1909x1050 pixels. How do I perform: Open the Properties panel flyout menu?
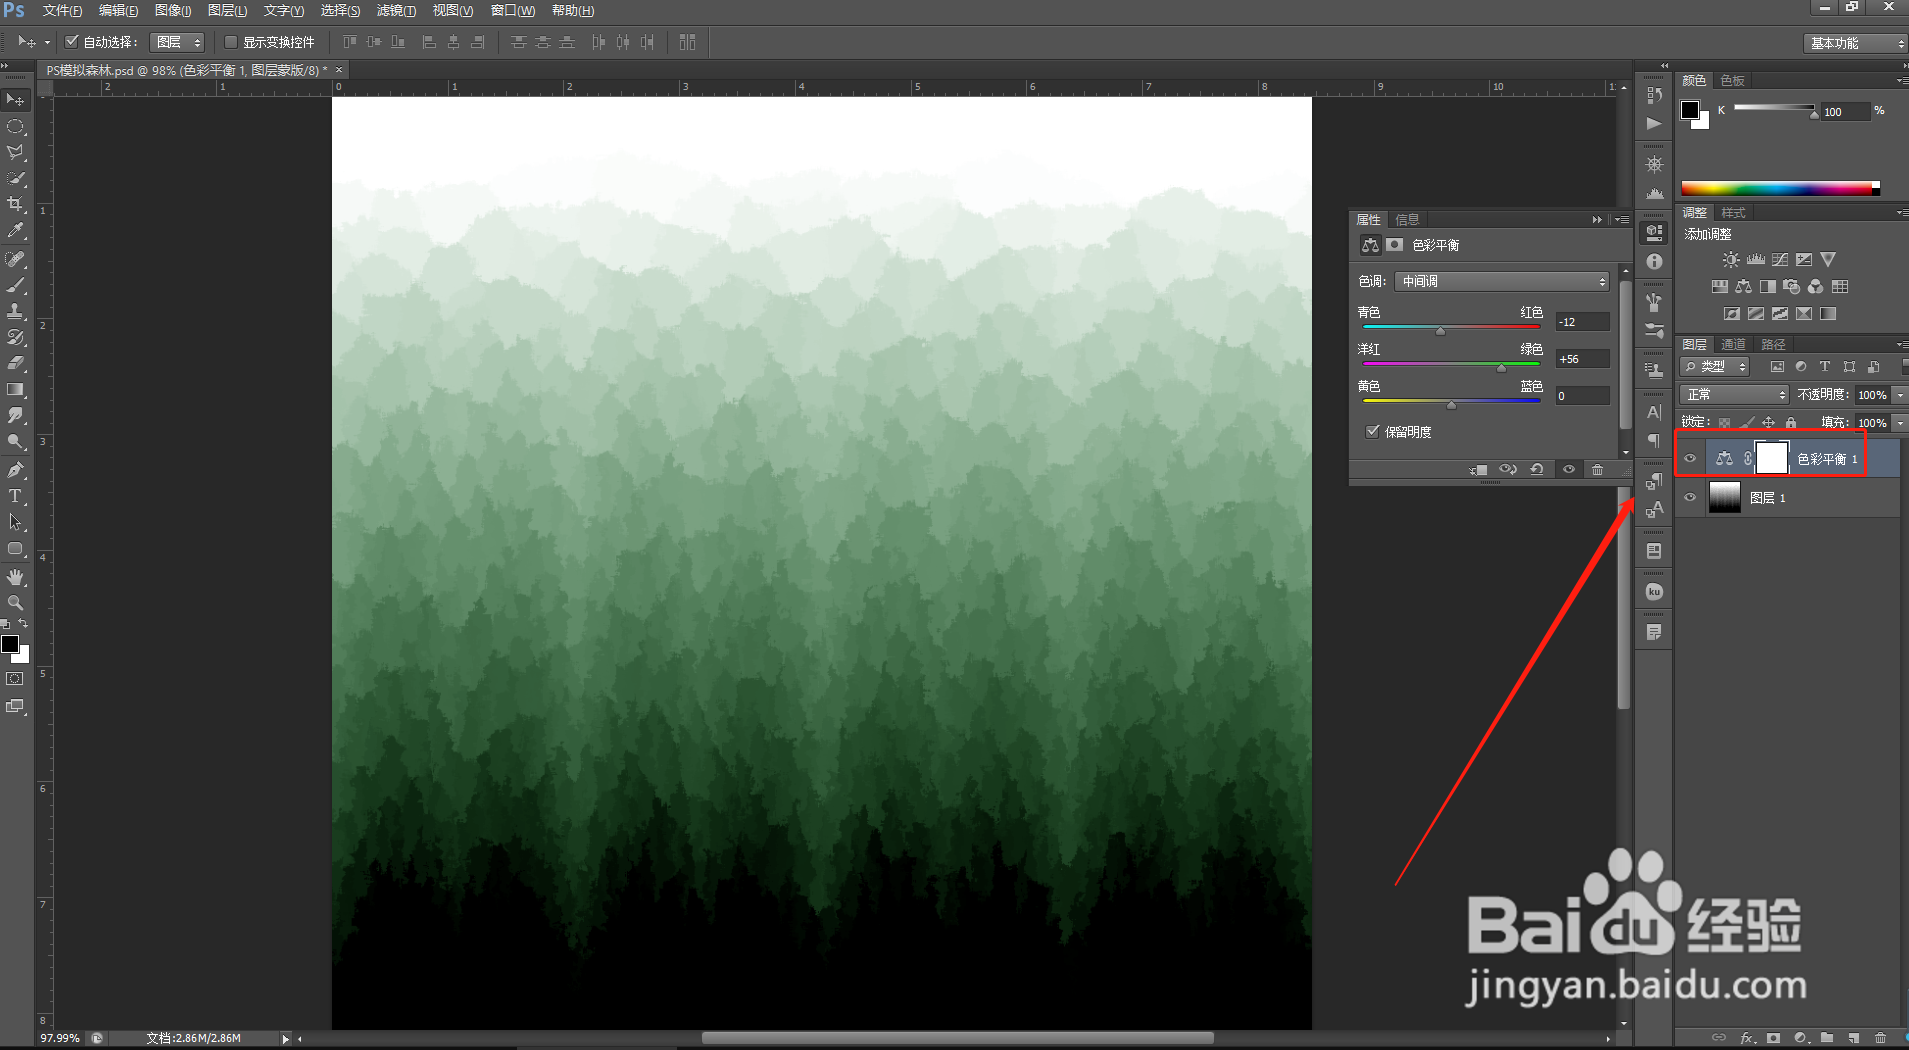pos(1622,220)
